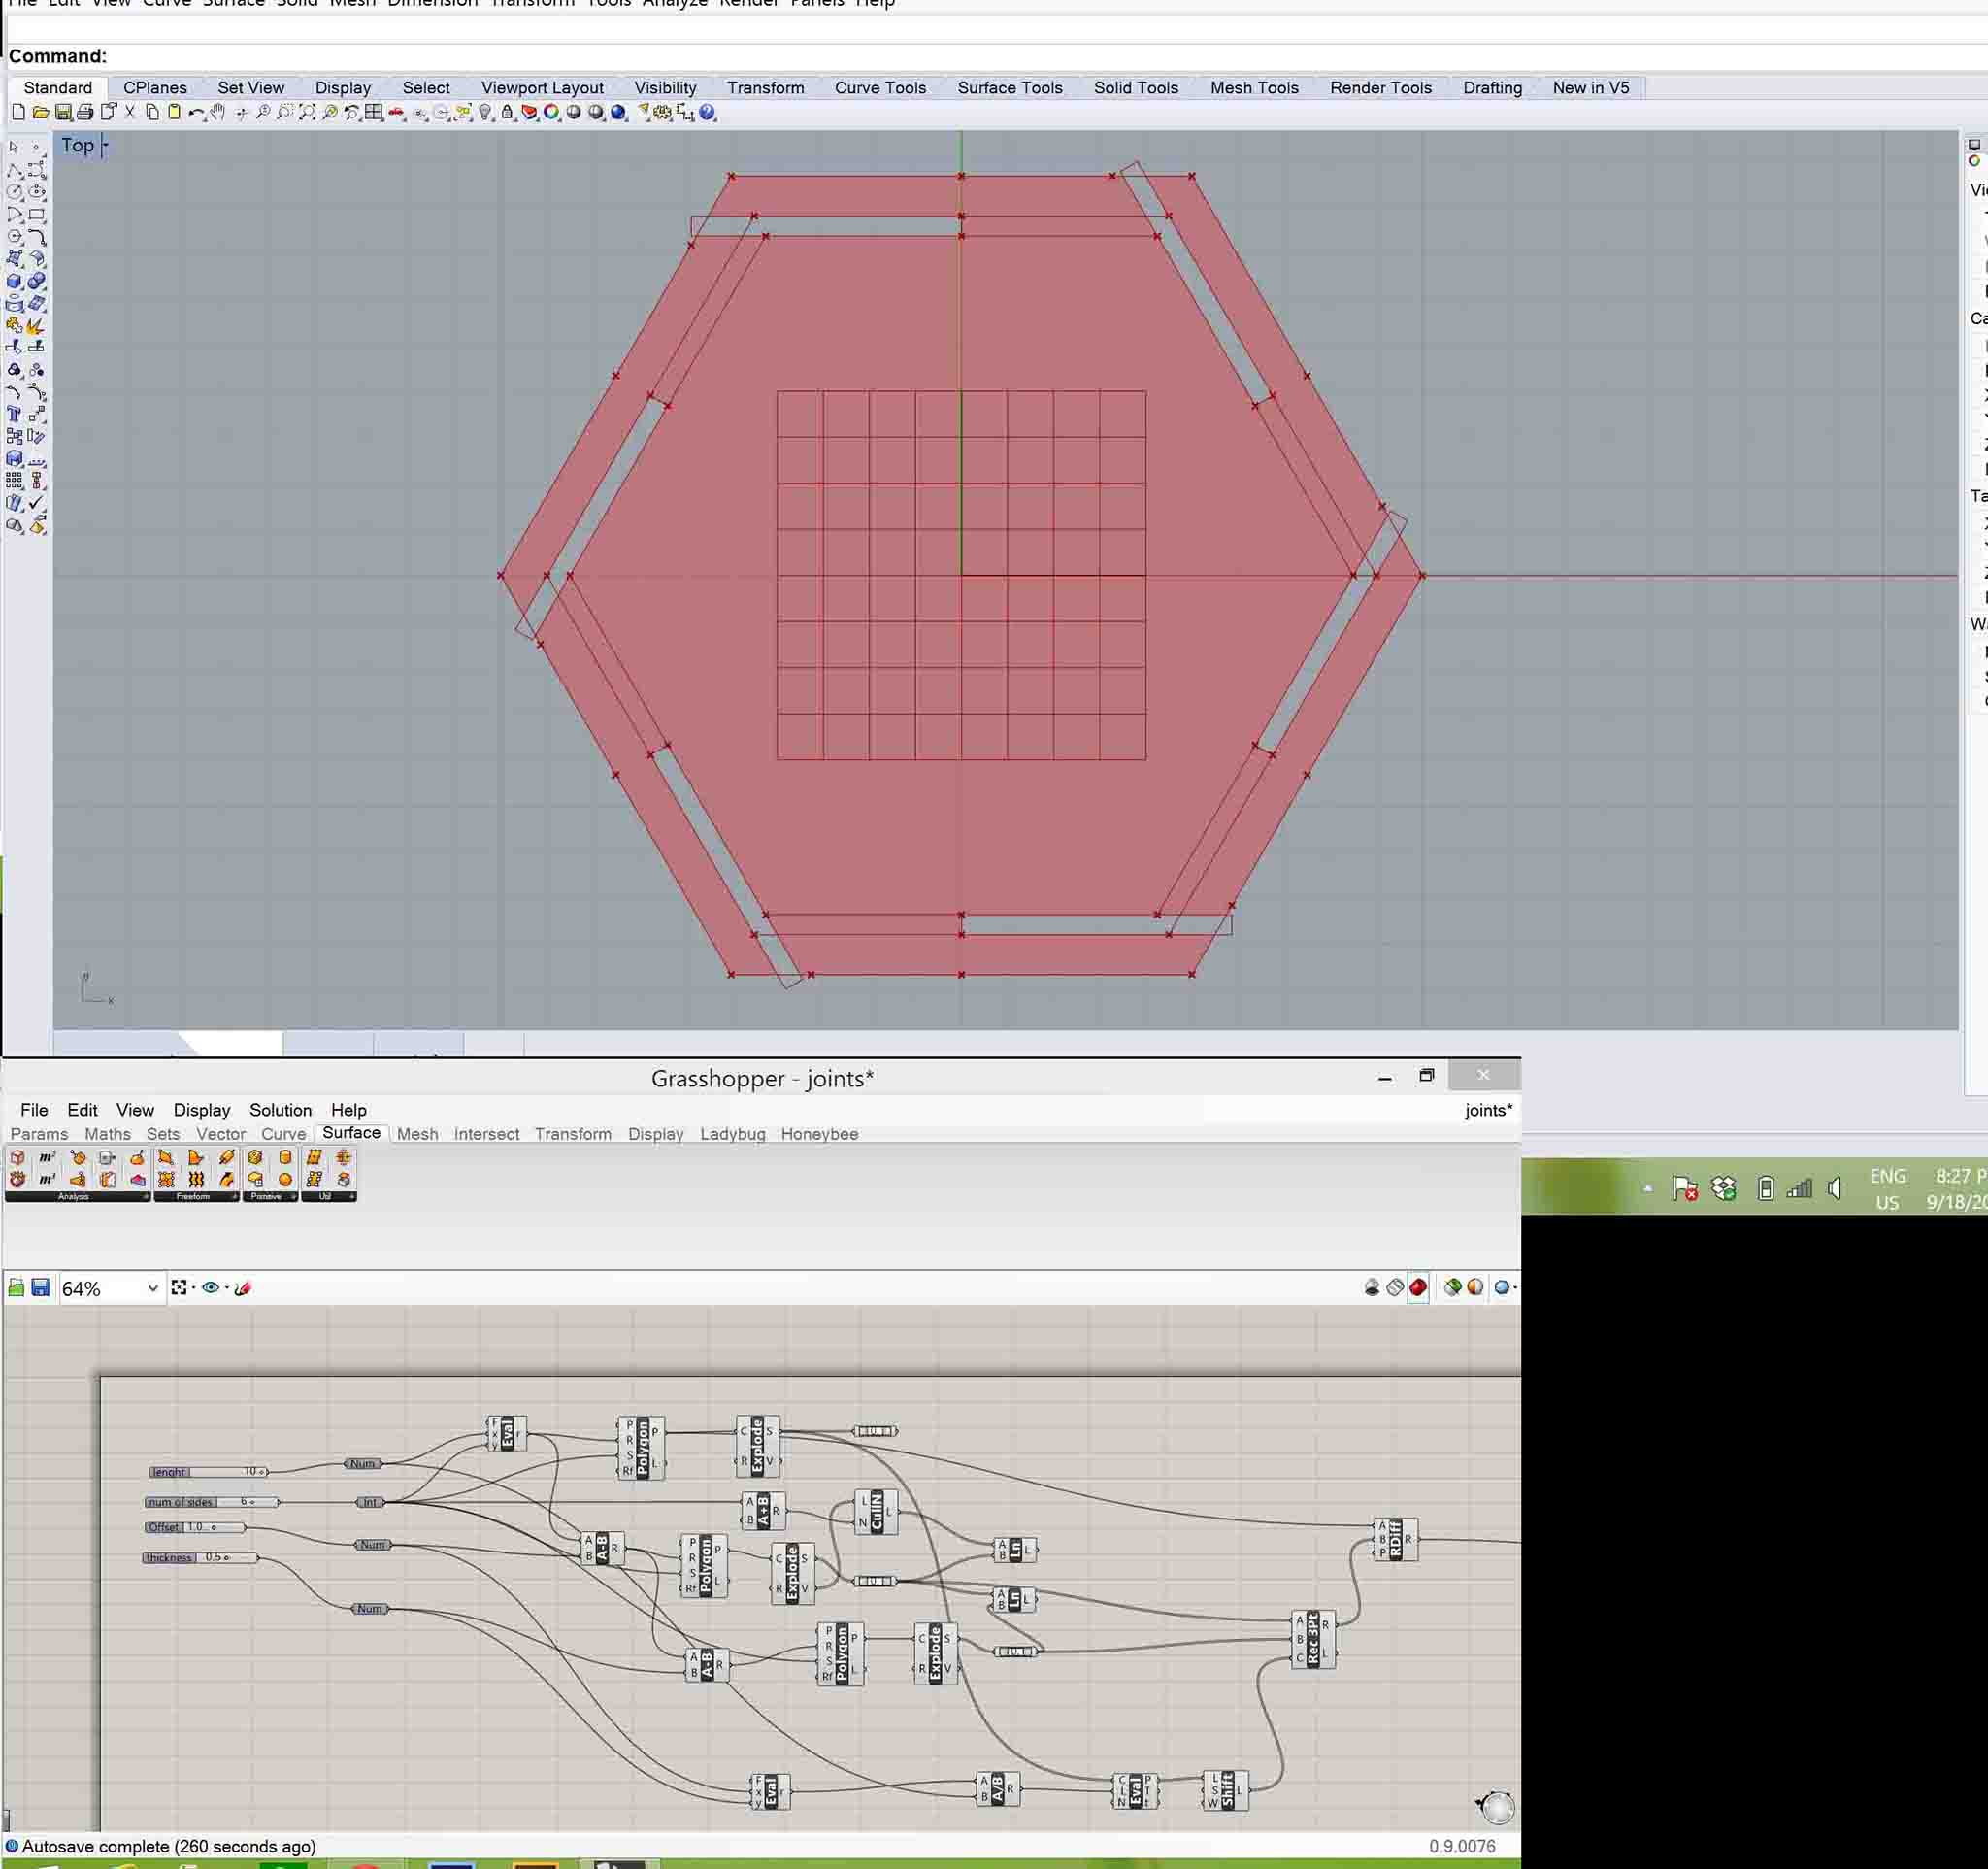Click the Copy icon in Rhino toolbar
1988x1869 pixels.
tap(152, 112)
